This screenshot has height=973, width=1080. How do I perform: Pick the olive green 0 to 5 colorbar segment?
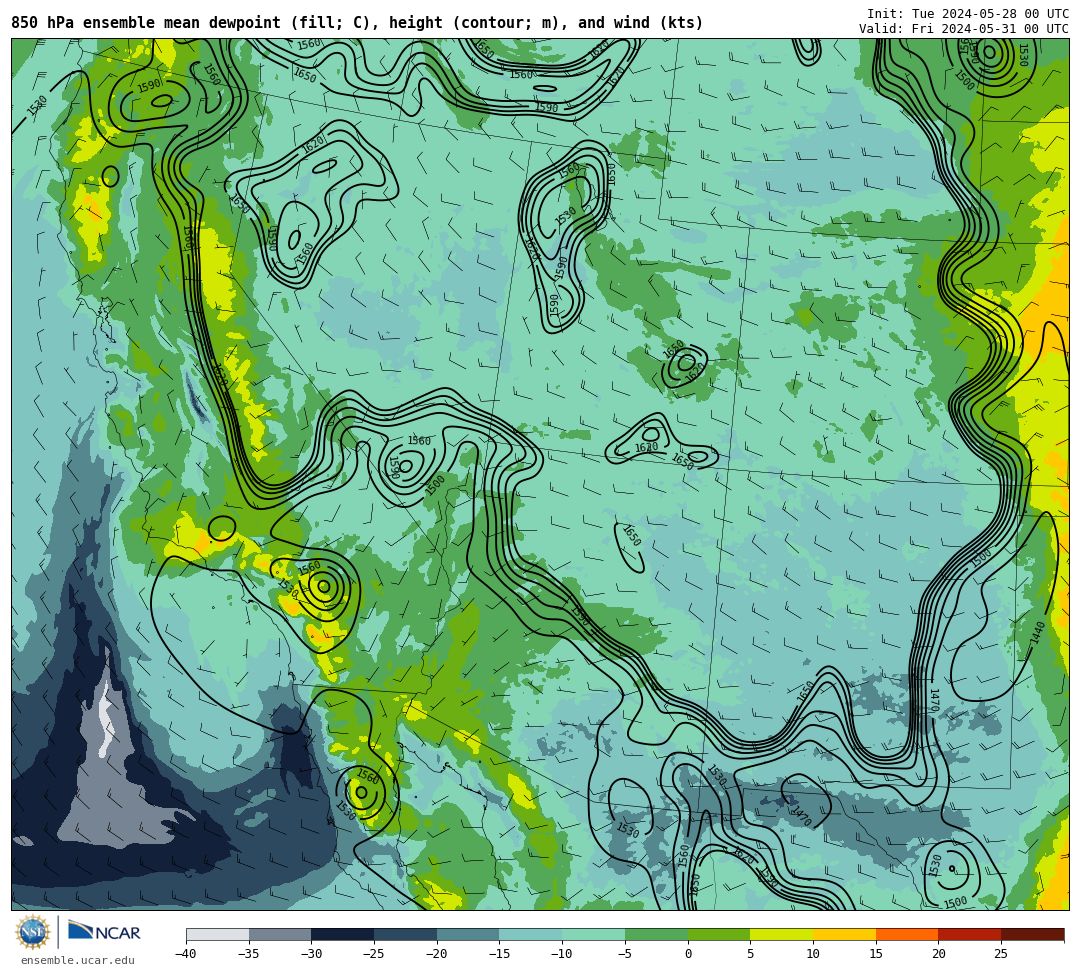tap(719, 934)
